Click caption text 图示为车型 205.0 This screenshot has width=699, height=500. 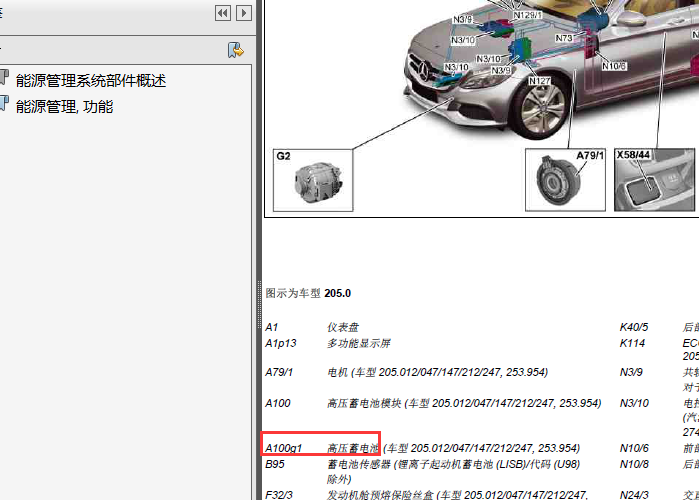point(308,293)
